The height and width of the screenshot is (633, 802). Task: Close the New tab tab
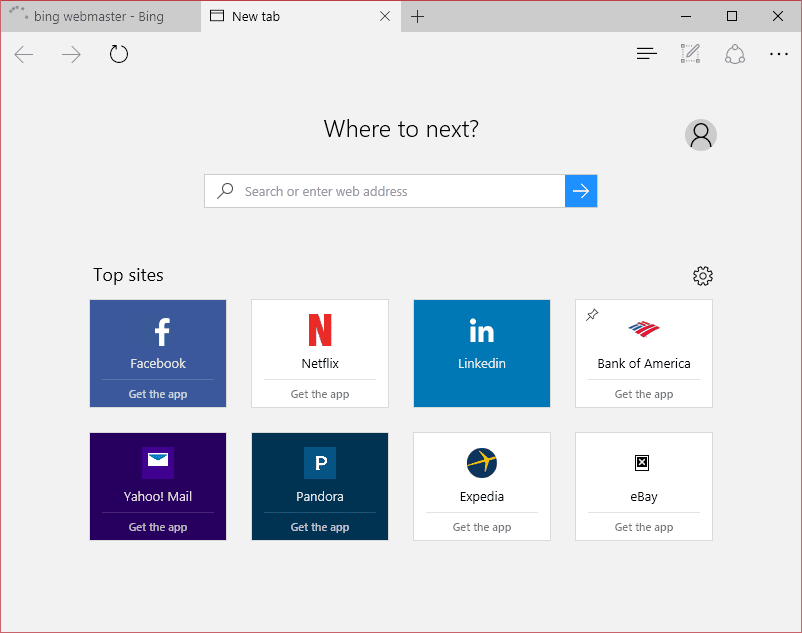click(x=385, y=16)
